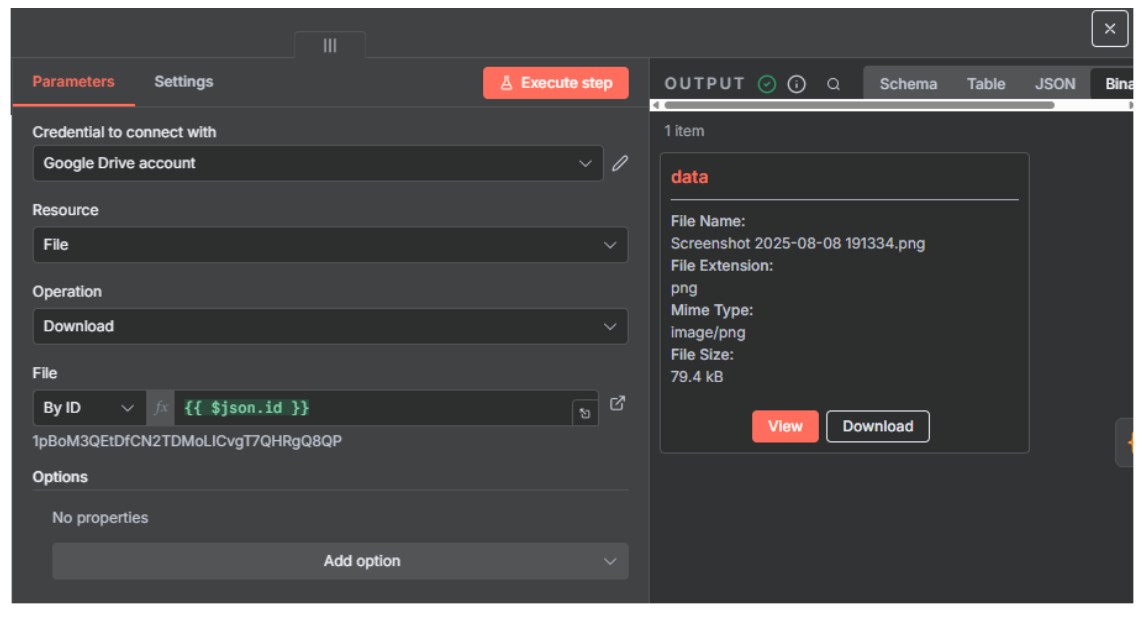Close the node panel with X
1144x618 pixels.
(x=1110, y=29)
